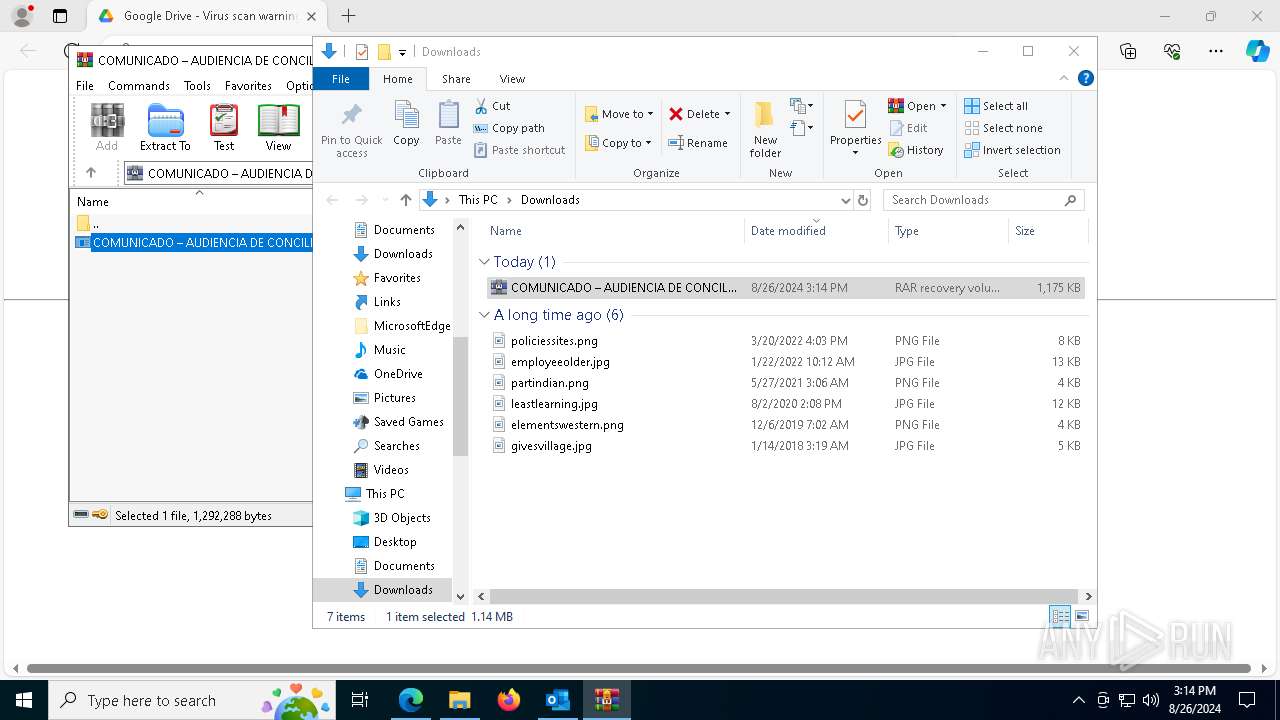Viewport: 1280px width, 720px height.
Task: Open WinRAR Tools menu
Action: tap(197, 86)
